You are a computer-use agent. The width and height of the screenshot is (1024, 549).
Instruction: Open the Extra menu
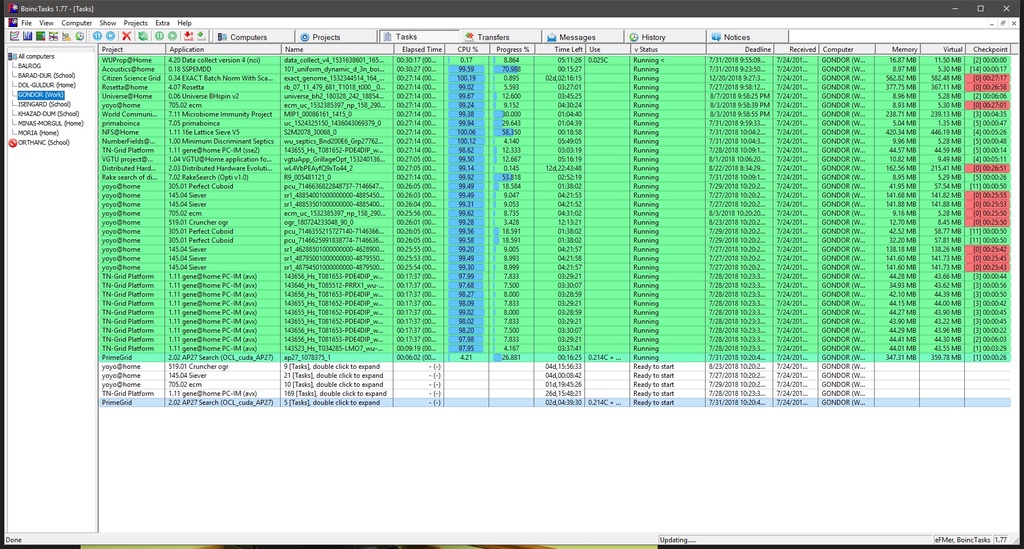pos(162,23)
